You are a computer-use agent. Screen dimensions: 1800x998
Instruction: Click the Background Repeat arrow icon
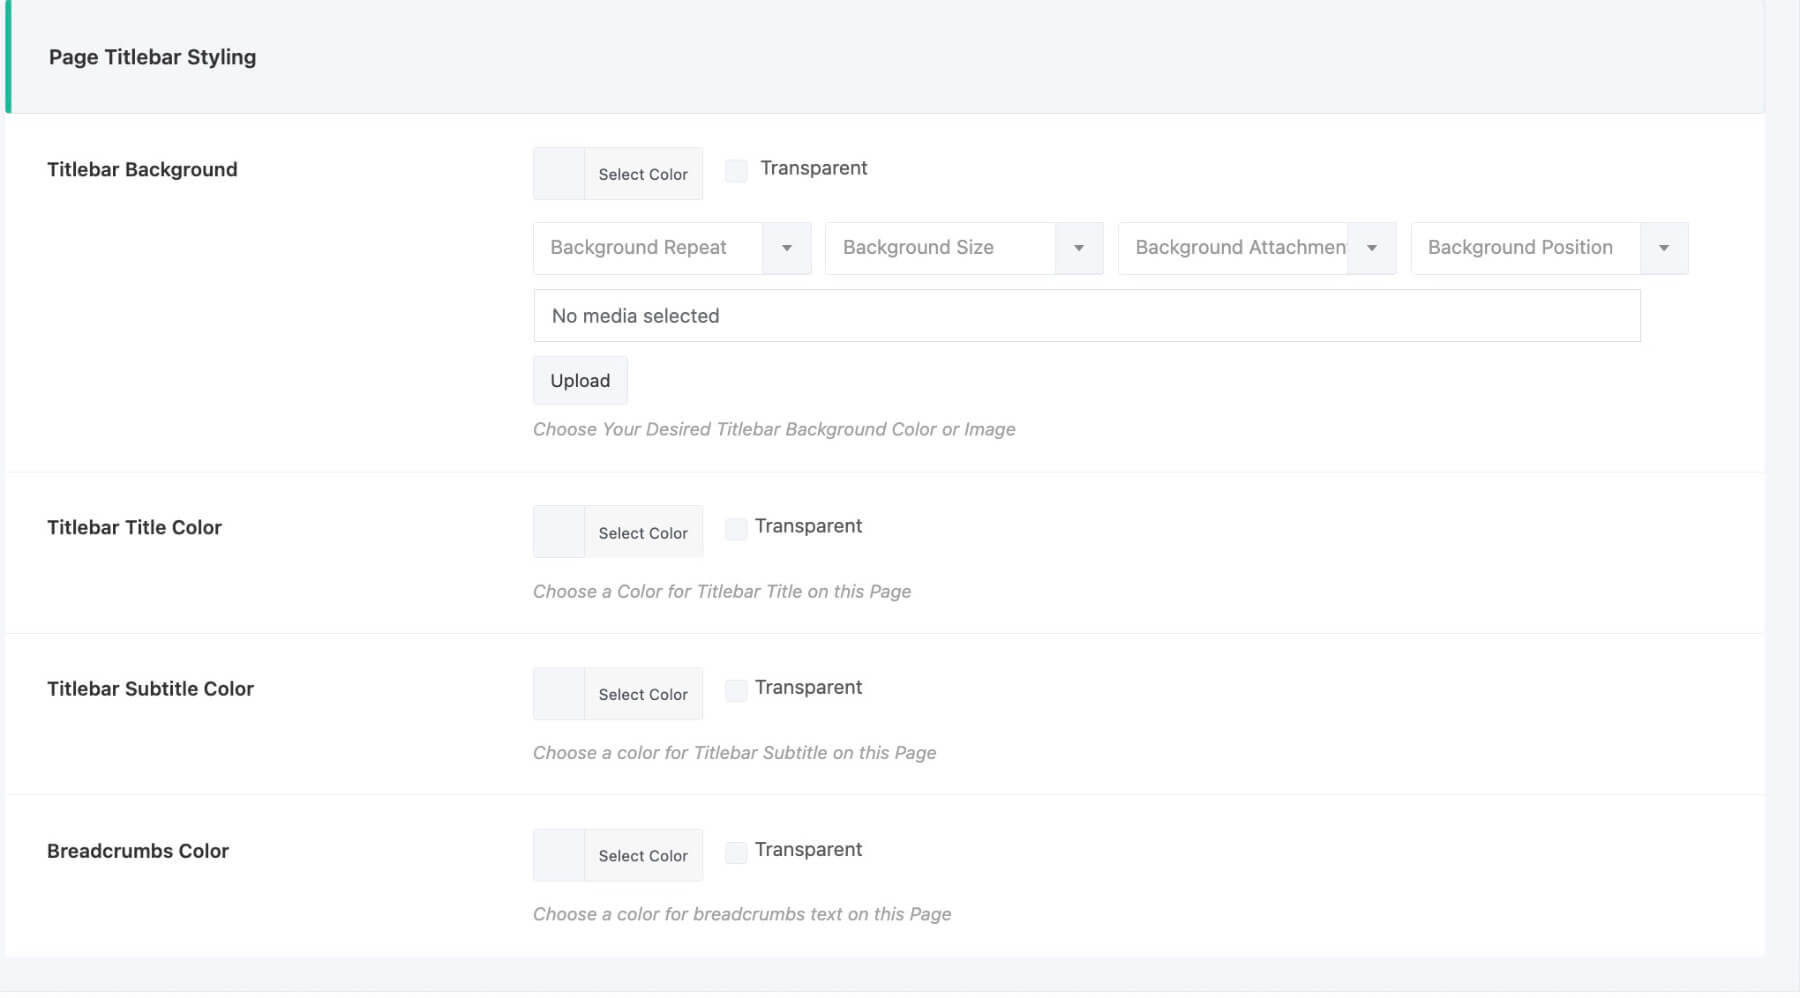(787, 248)
